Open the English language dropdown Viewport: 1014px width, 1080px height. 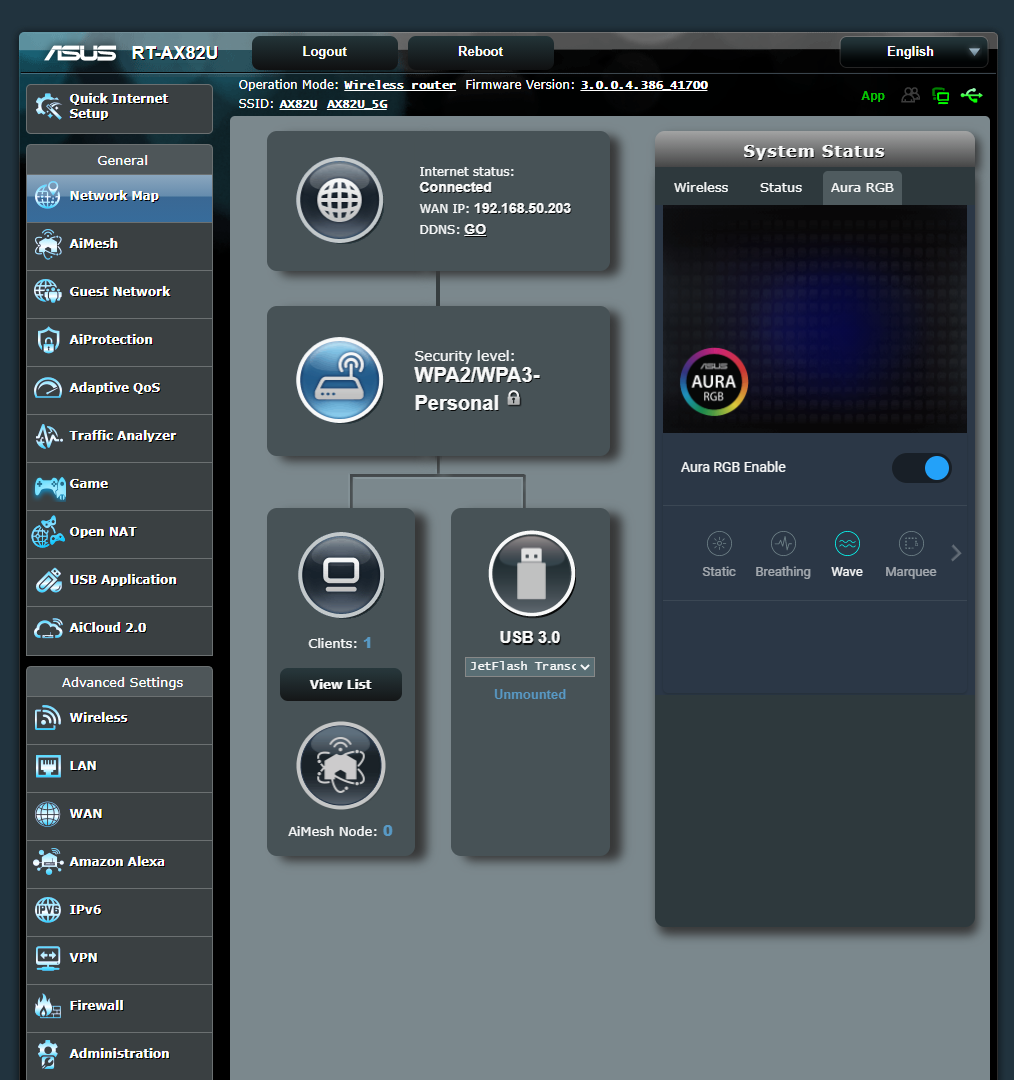pyautogui.click(x=914, y=52)
